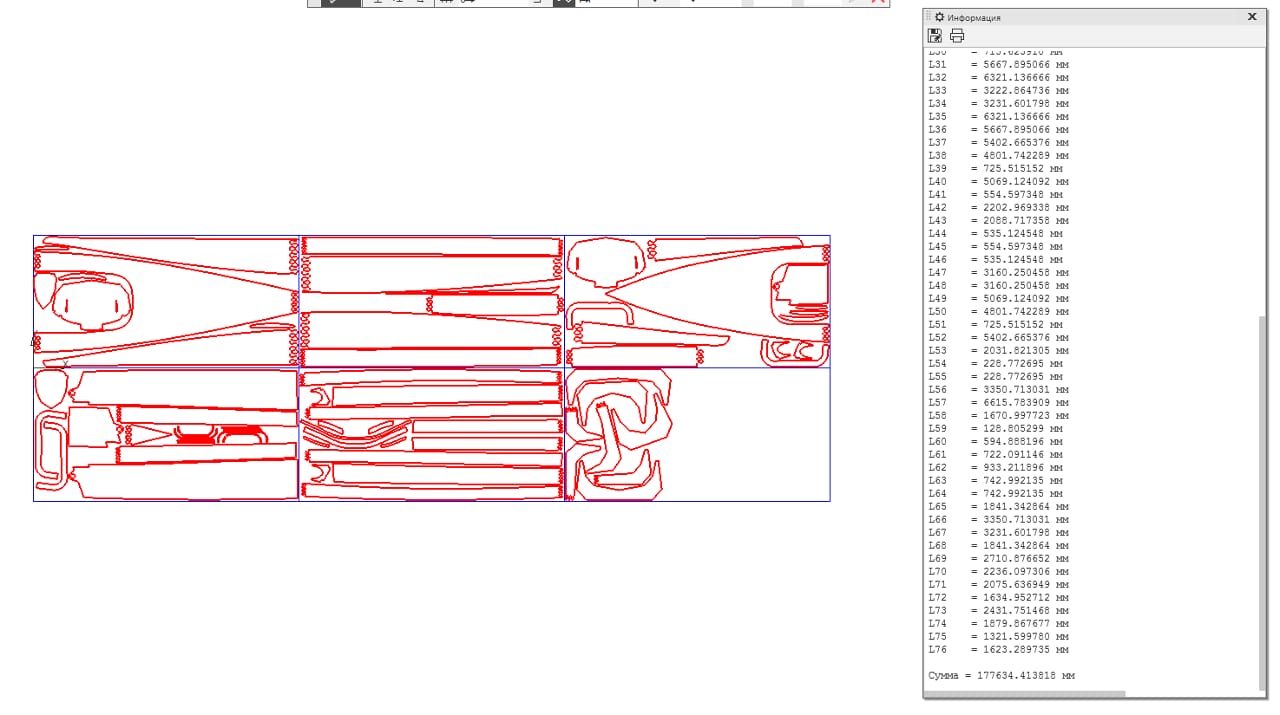Pick the L59 = 128.805299 мм row
Viewport: 1280px width, 715px height.
(998, 428)
